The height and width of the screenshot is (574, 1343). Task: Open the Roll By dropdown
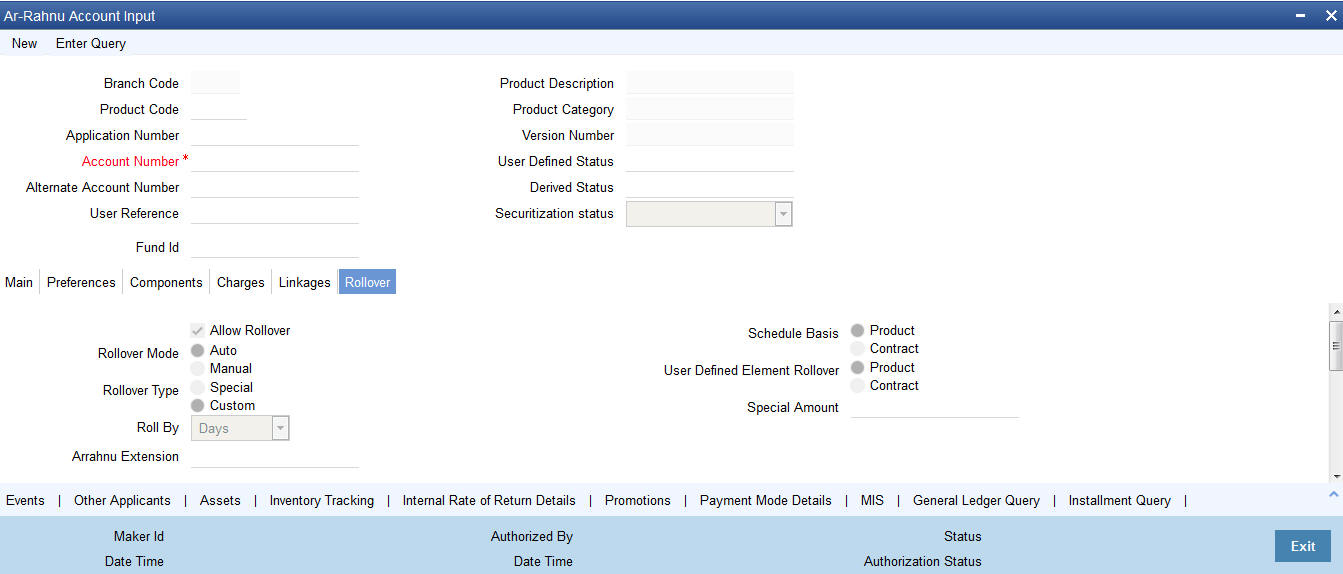click(281, 428)
